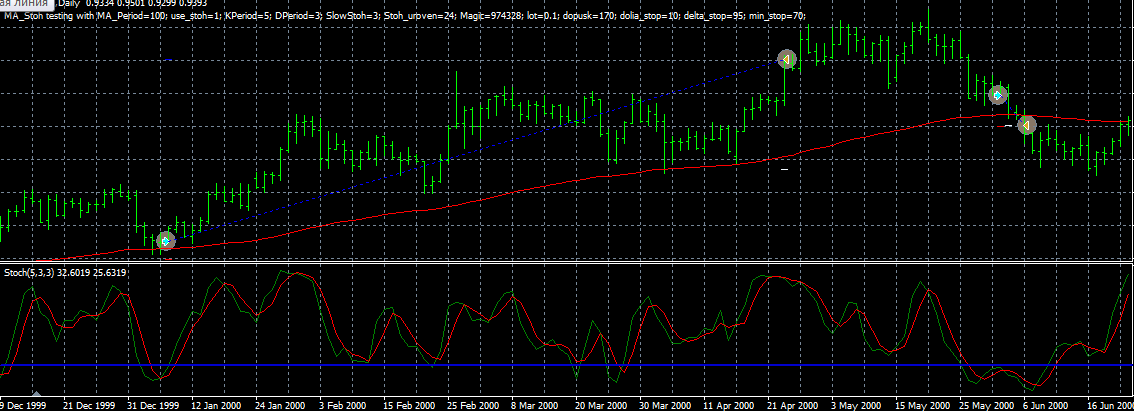
Task: Click the 11 Apr 2000 date label
Action: pyautogui.click(x=729, y=404)
